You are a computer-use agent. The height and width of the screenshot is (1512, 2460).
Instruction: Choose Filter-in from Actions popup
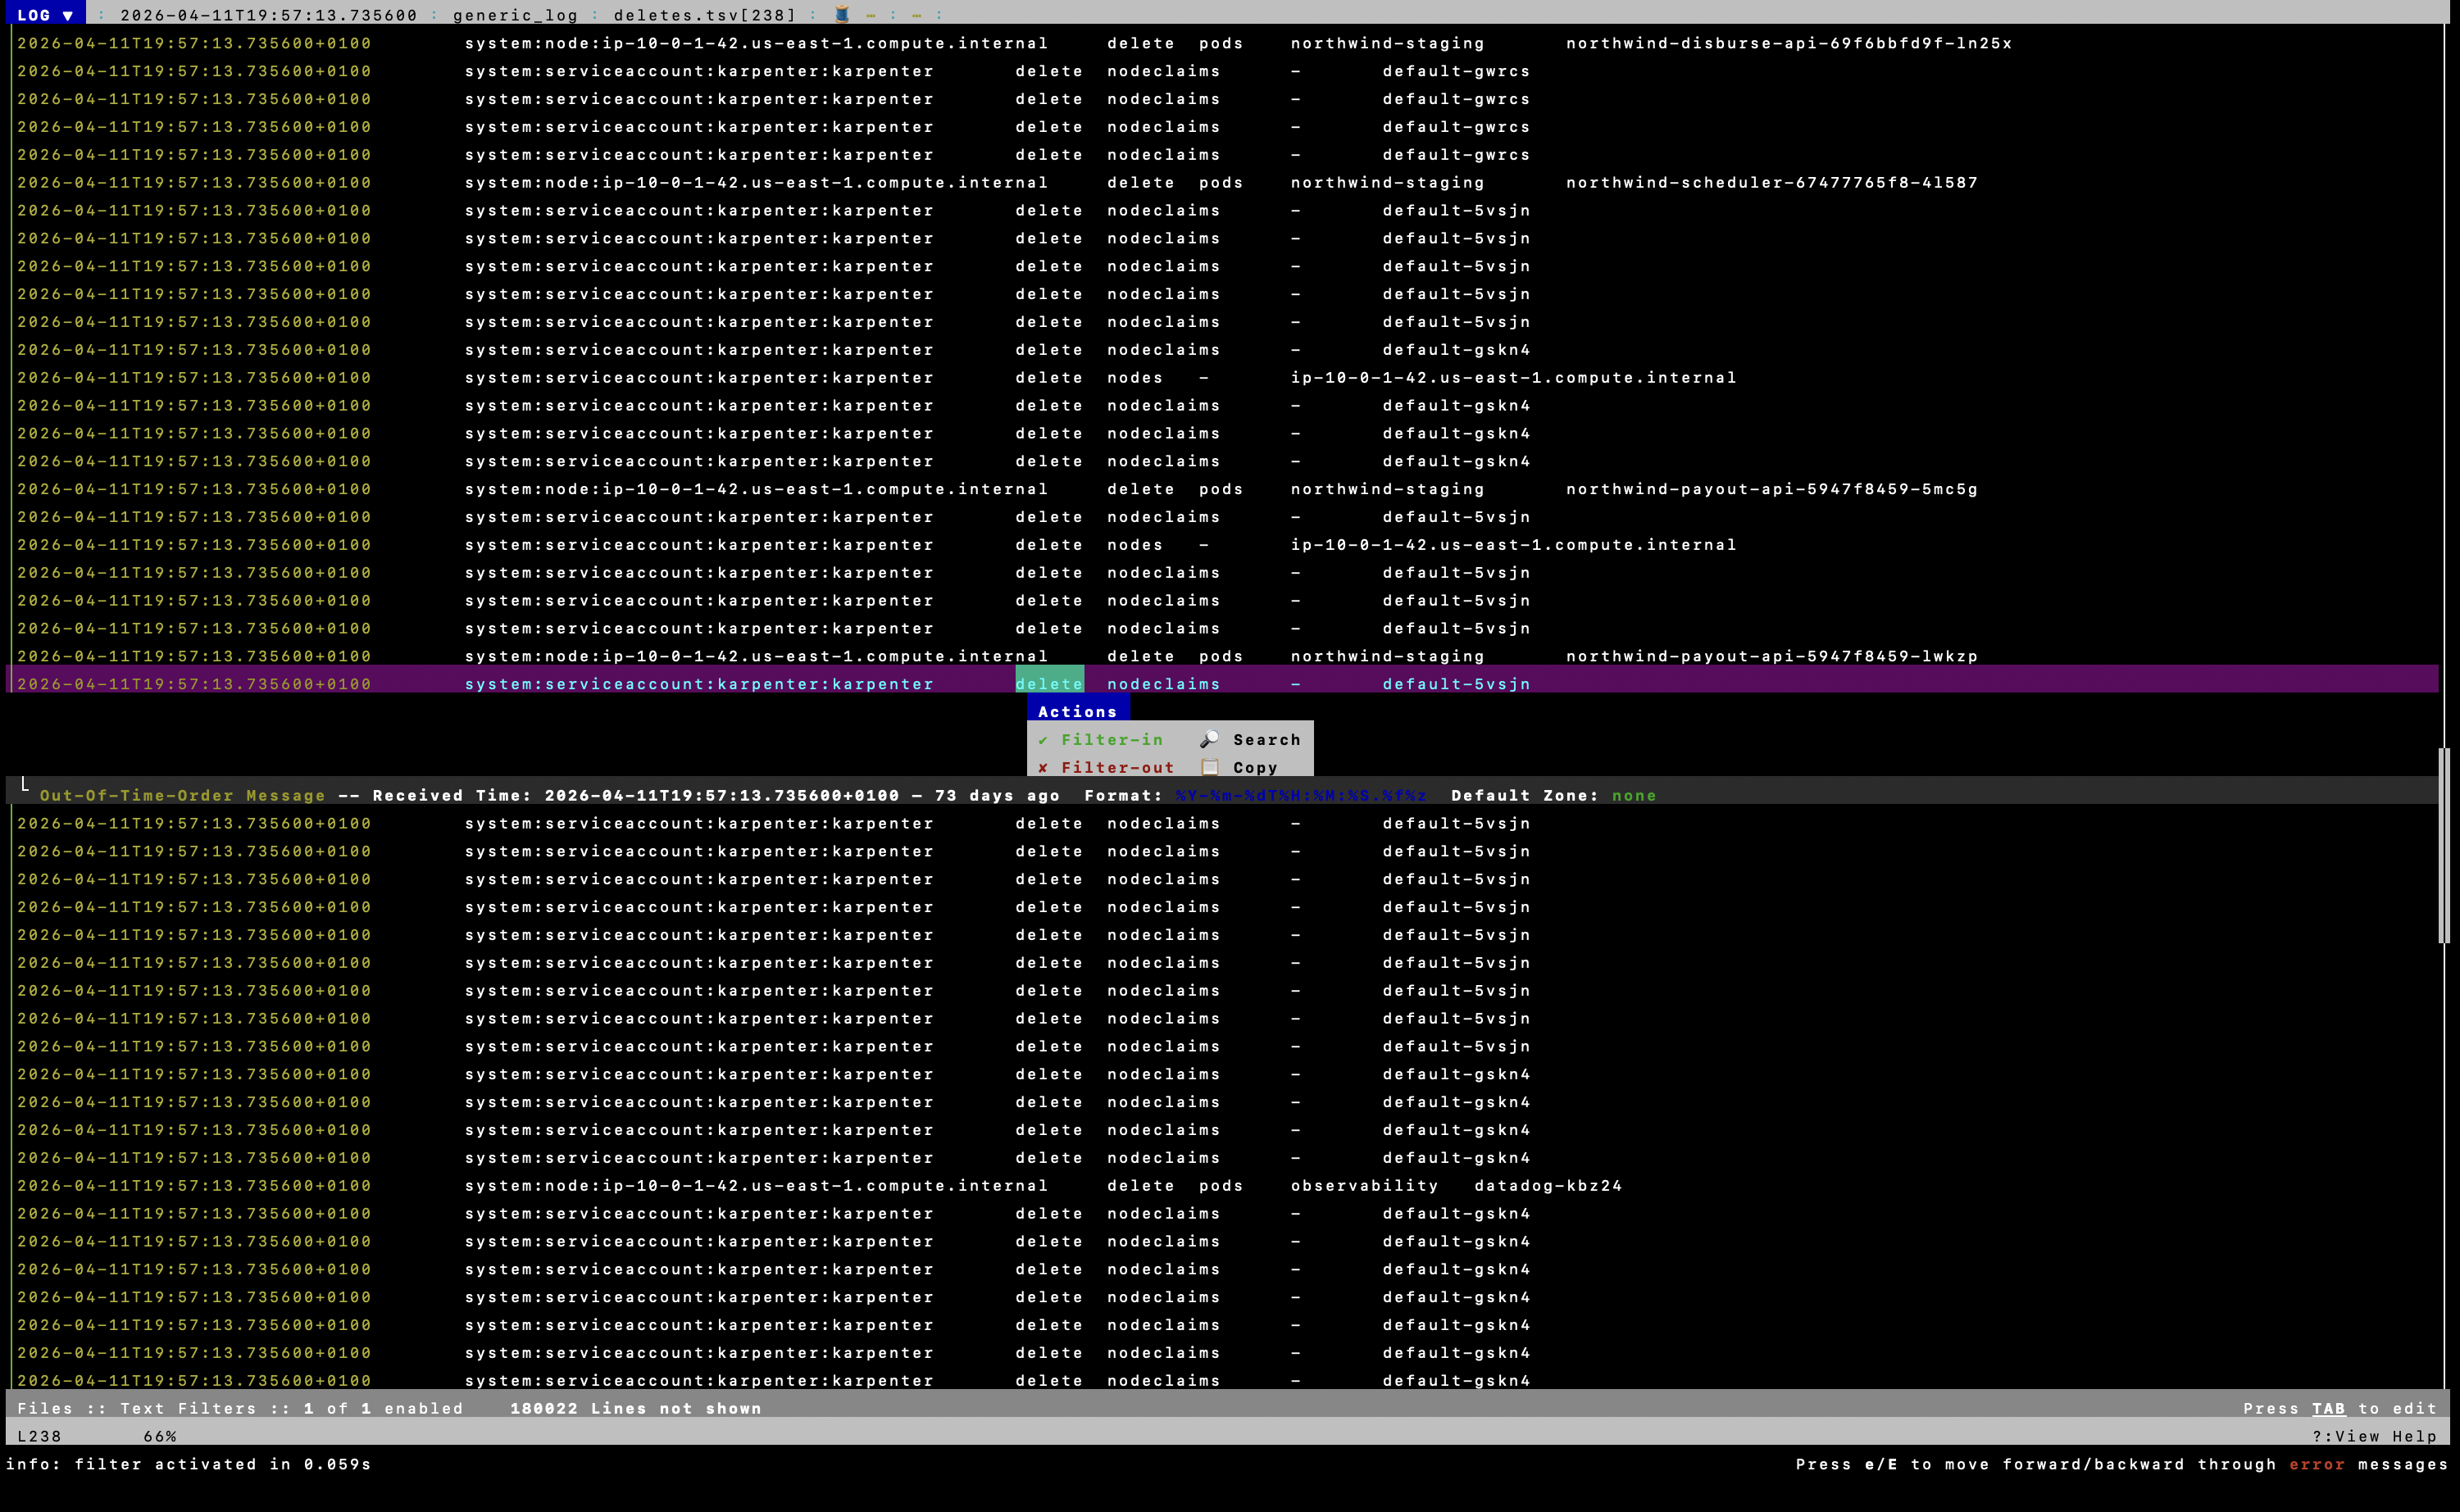click(x=1101, y=740)
